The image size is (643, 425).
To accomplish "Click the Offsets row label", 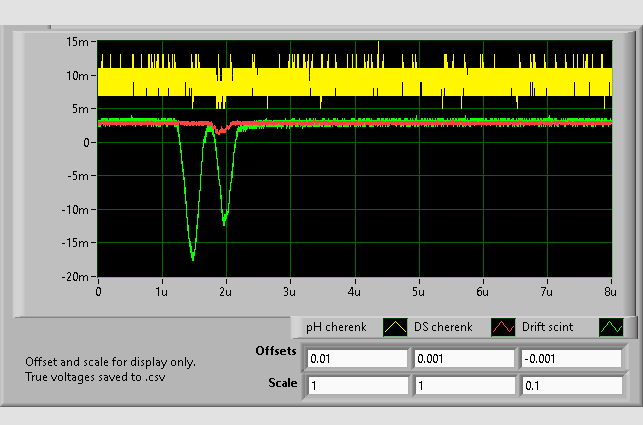I will coord(276,353).
